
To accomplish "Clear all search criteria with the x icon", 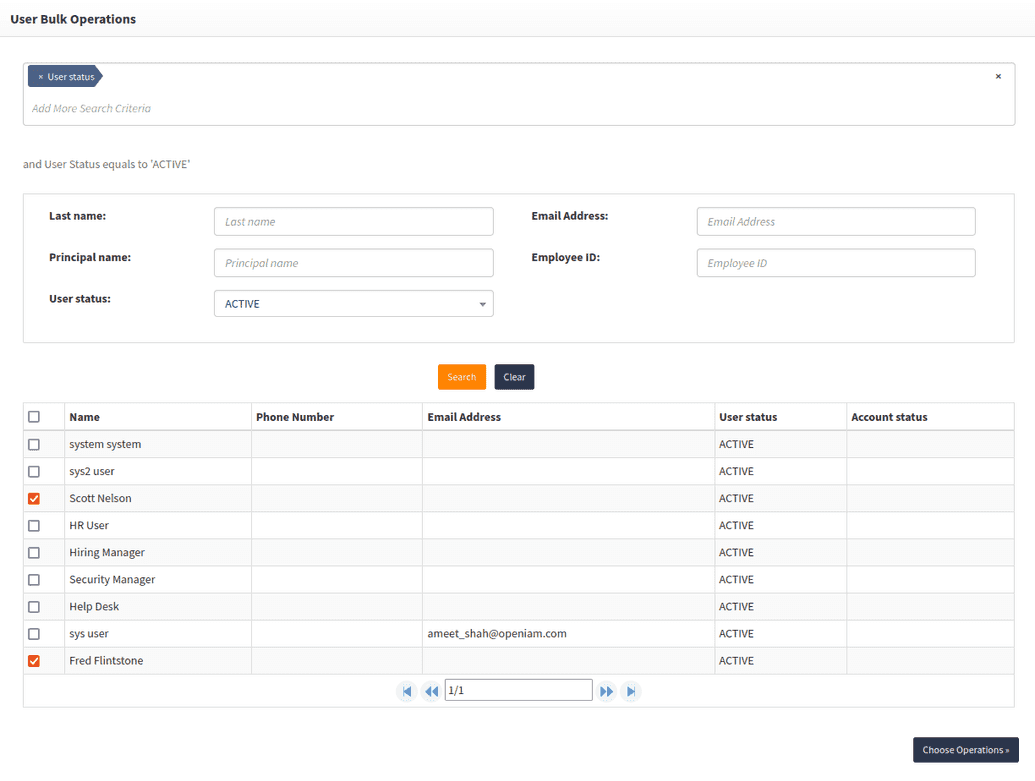I will pyautogui.click(x=997, y=75).
